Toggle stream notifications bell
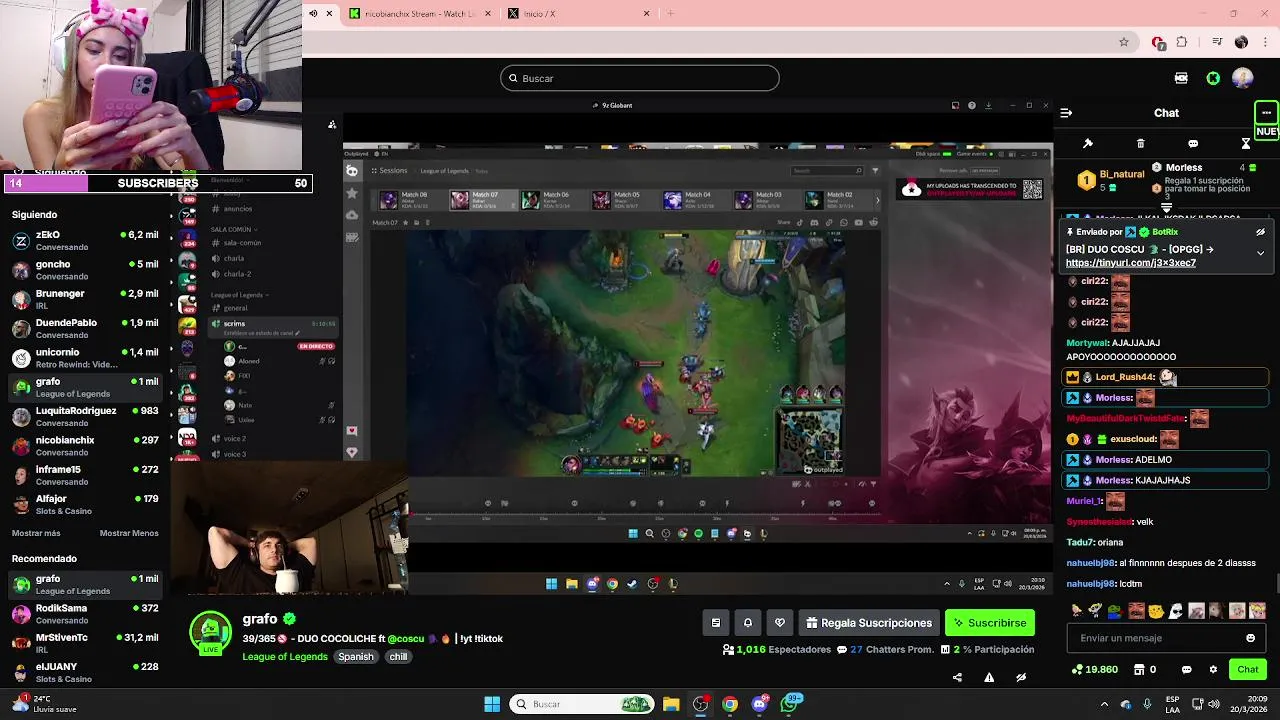Viewport: 1280px width, 720px height. pyautogui.click(x=748, y=623)
